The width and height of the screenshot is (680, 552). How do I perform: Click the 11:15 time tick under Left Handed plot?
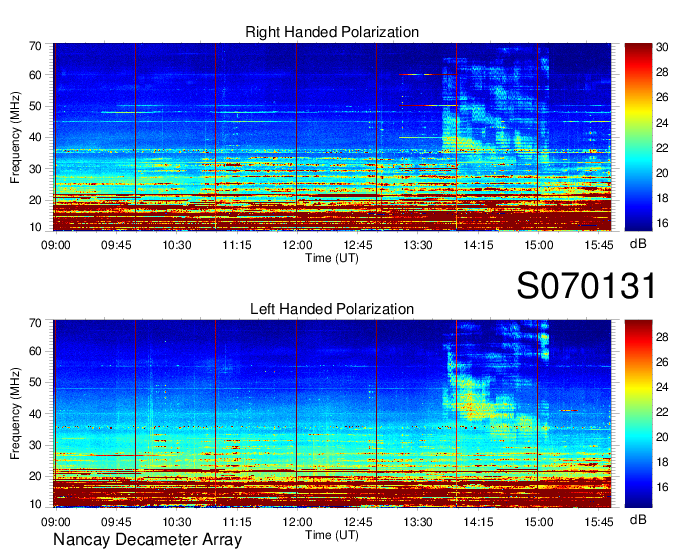click(237, 522)
